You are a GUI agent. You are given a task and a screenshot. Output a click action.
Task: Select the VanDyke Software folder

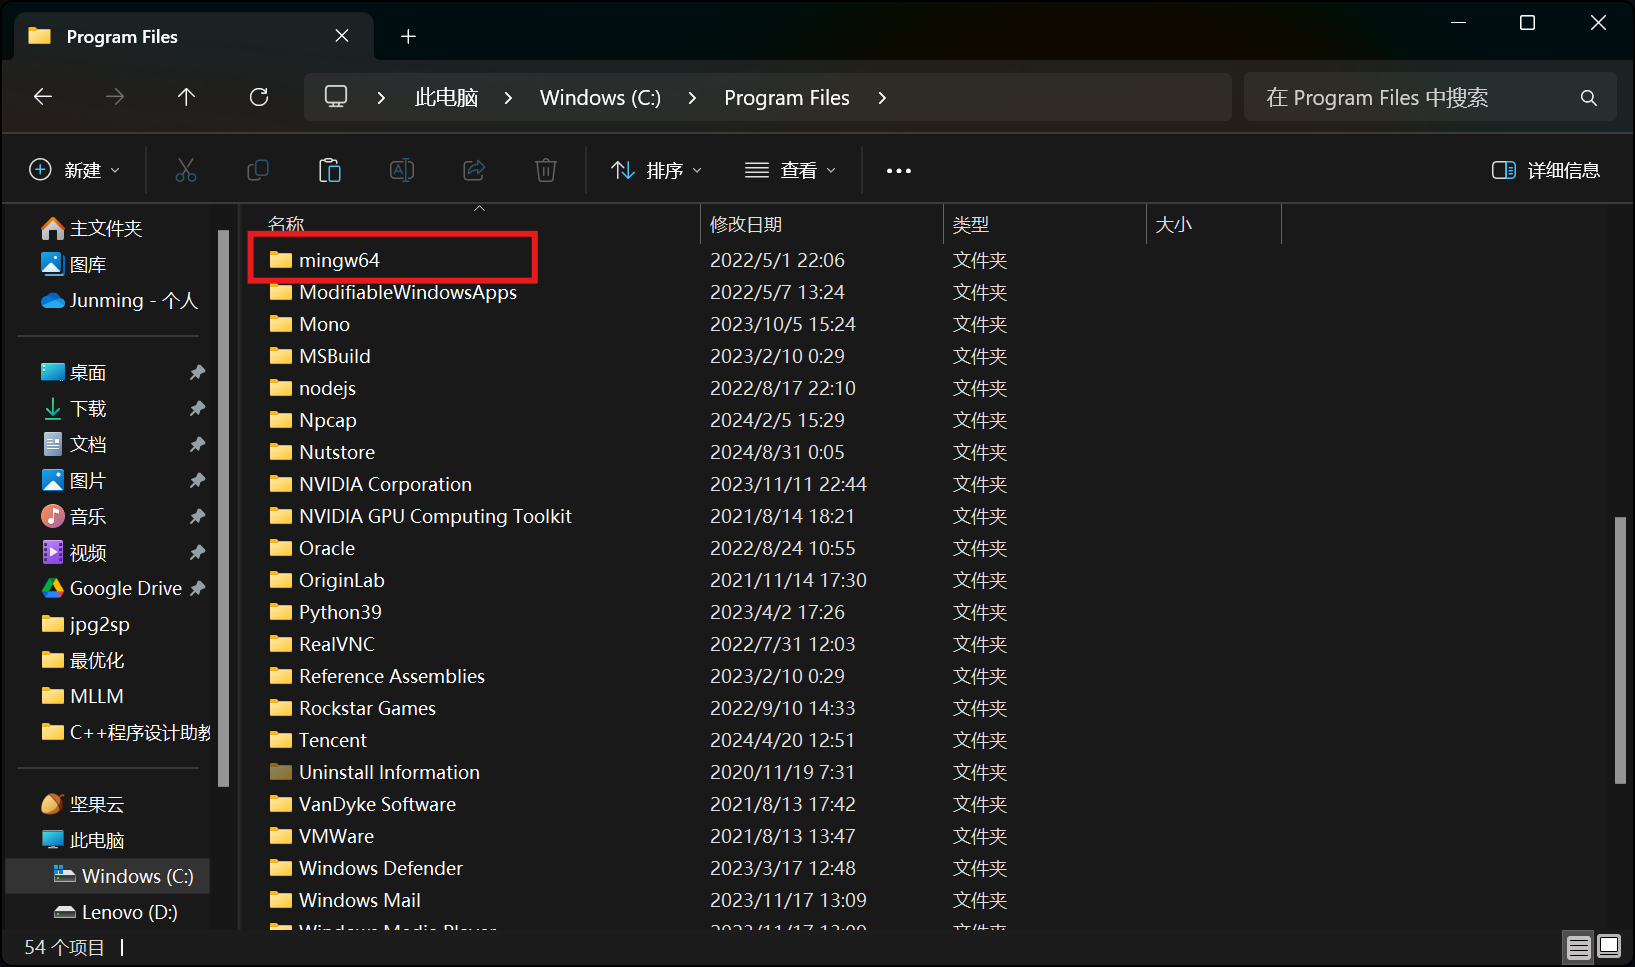tap(378, 804)
